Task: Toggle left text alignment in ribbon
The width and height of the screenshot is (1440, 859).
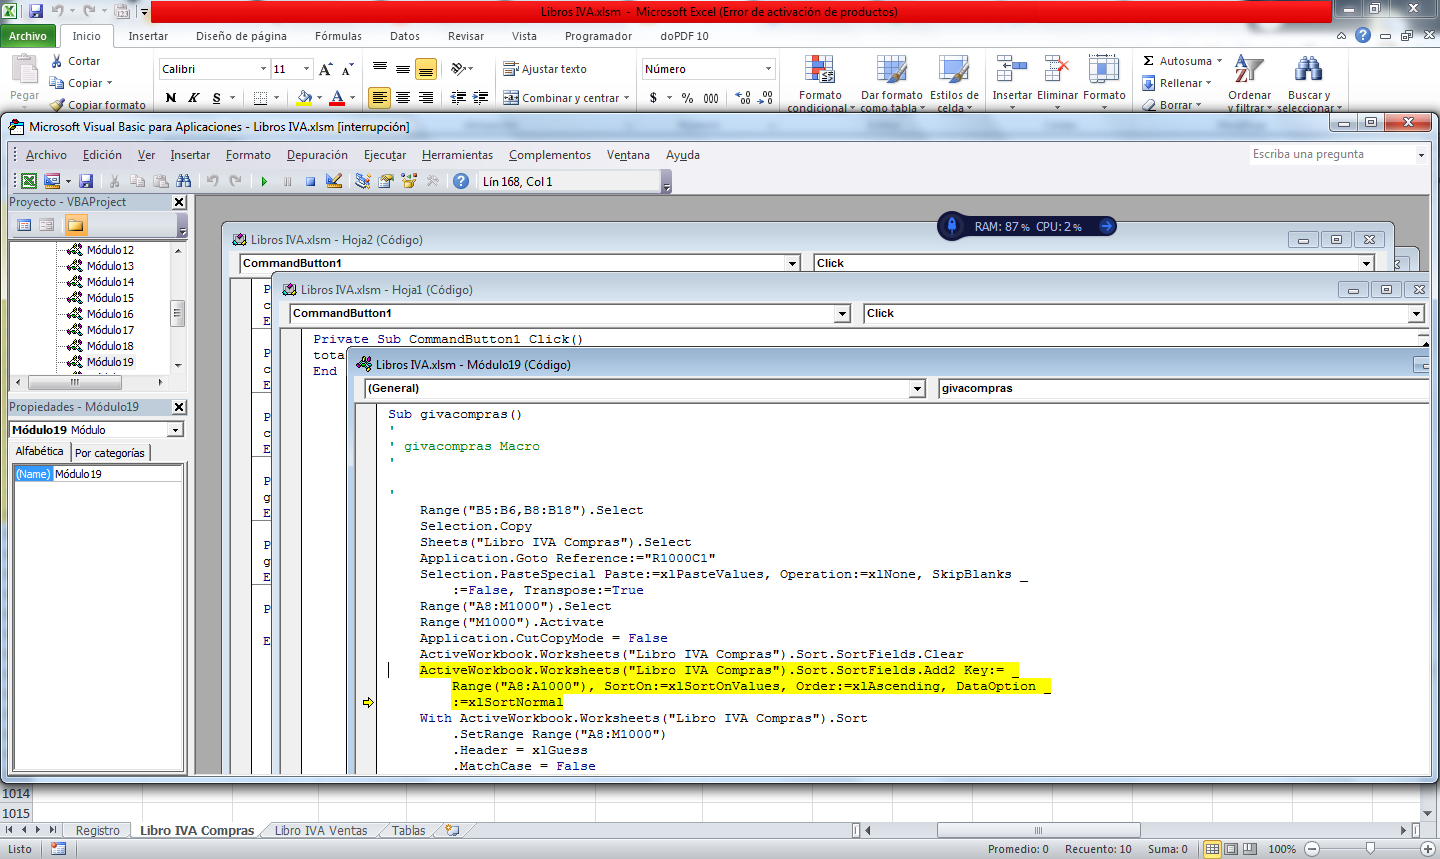Action: [x=379, y=98]
